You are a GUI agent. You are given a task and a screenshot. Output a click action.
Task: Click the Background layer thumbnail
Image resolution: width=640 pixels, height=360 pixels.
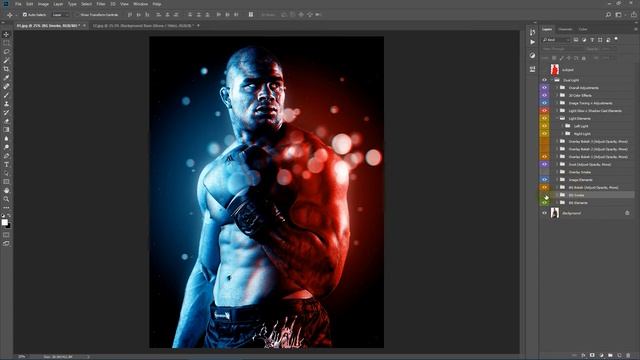click(555, 213)
